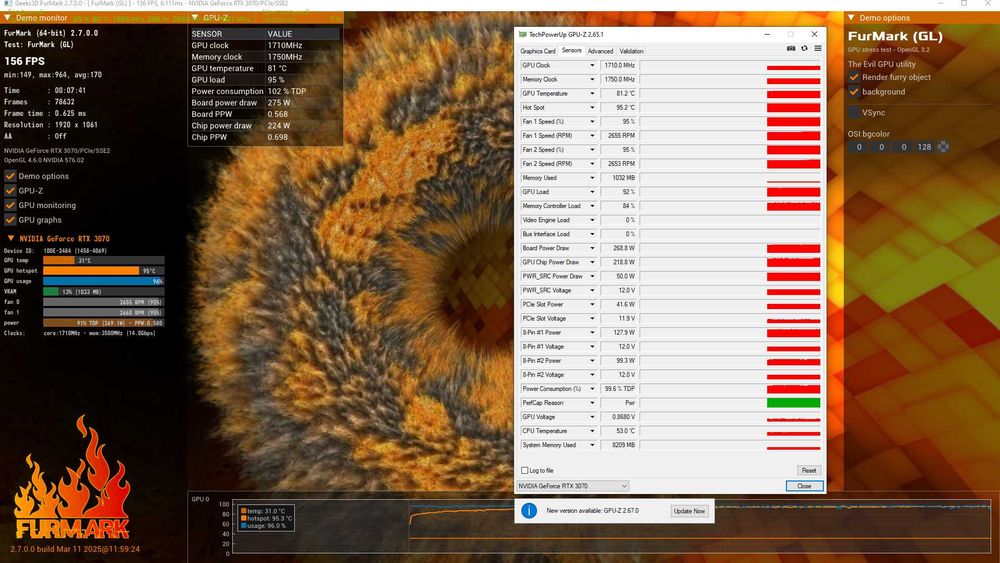1000x563 pixels.
Task: Open the GPU Clock sensor dropdown
Action: pos(592,65)
